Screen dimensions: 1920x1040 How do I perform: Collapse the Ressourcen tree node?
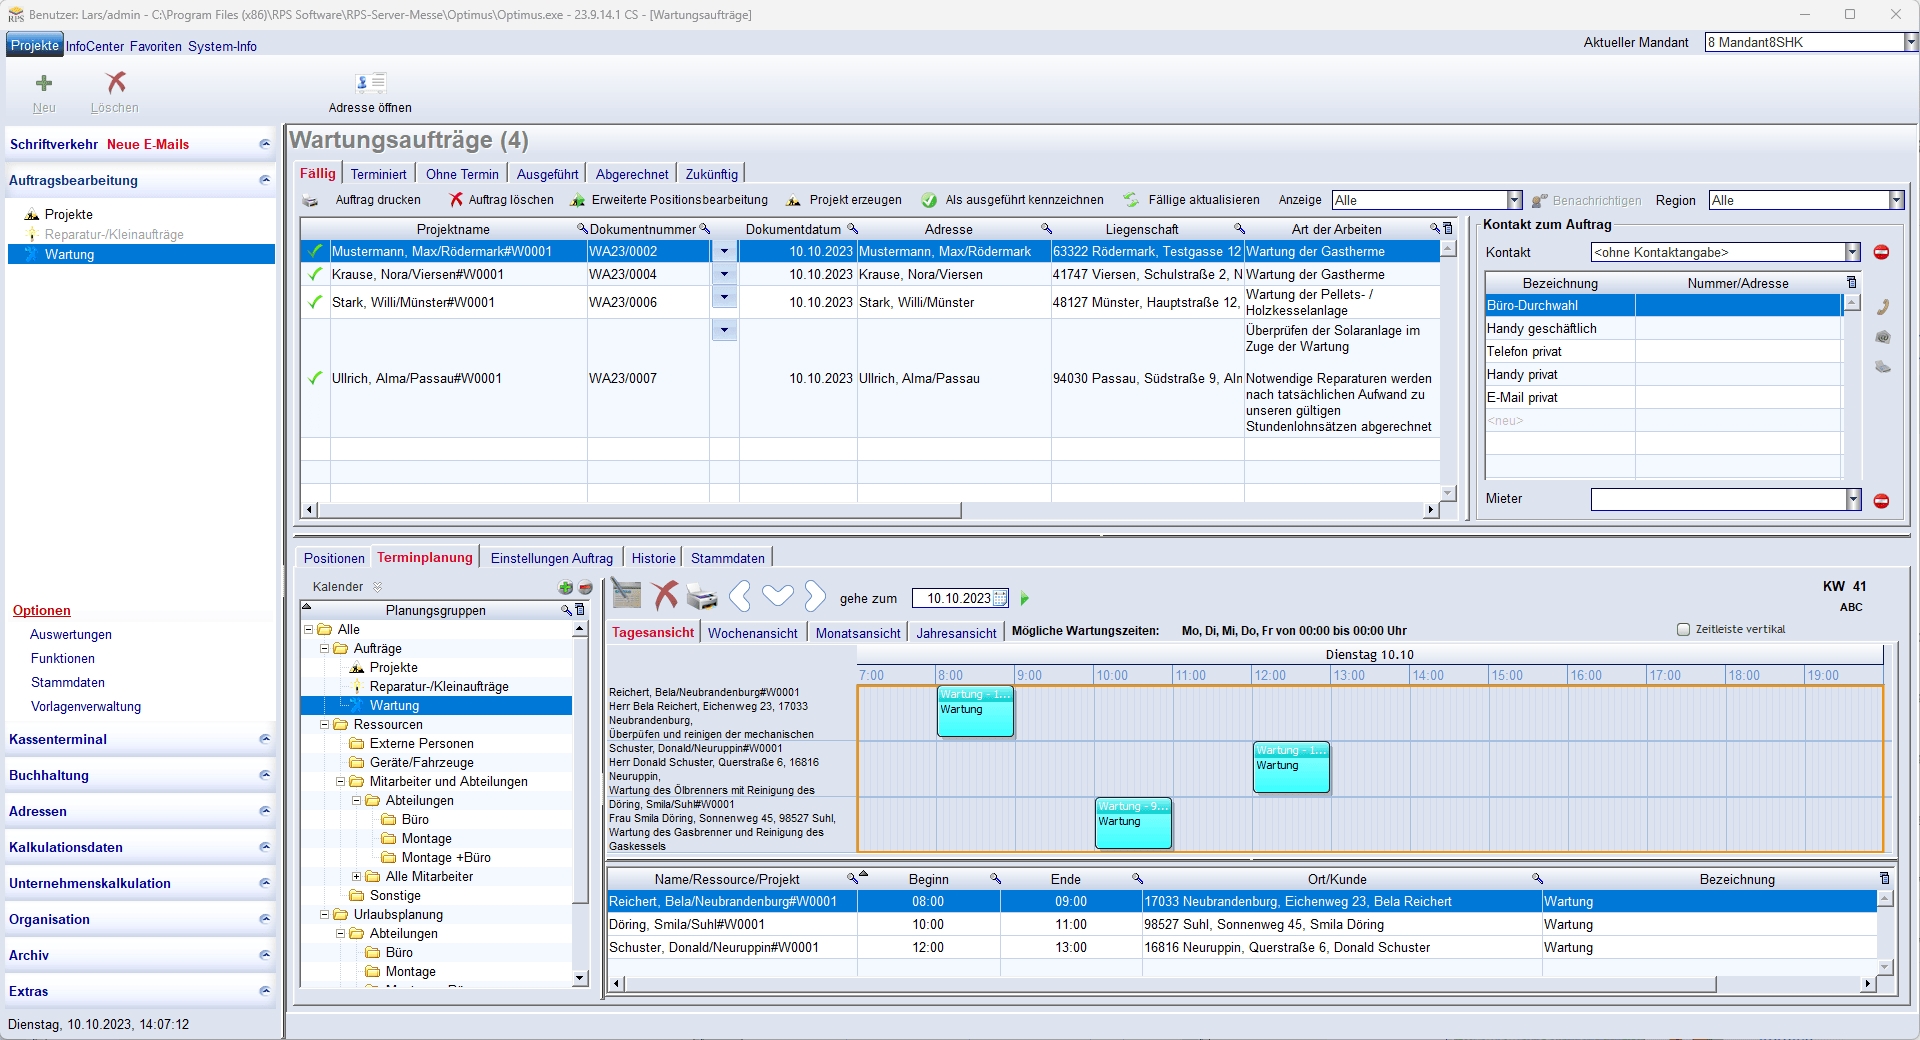(x=325, y=725)
